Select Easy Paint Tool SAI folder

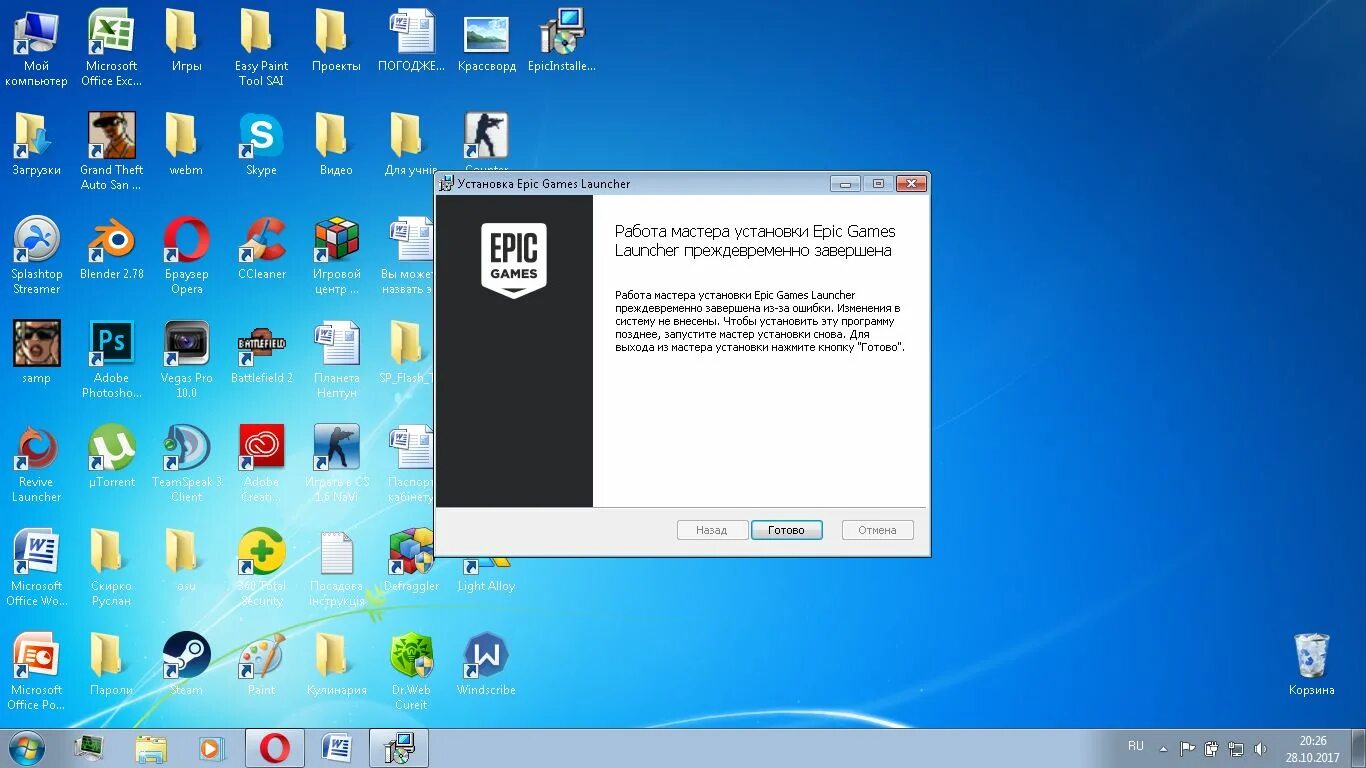261,47
